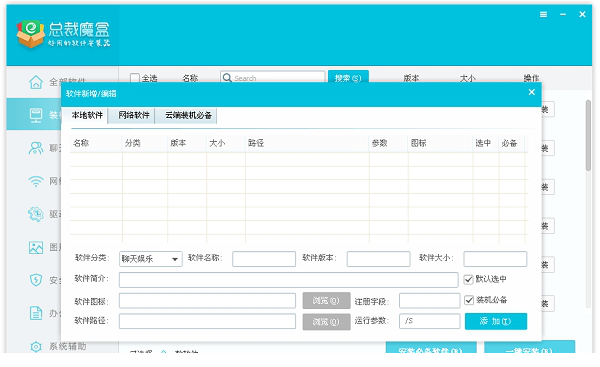Screen dimensions: 600x367
Task: Open the chat people icon category
Action: (36, 148)
